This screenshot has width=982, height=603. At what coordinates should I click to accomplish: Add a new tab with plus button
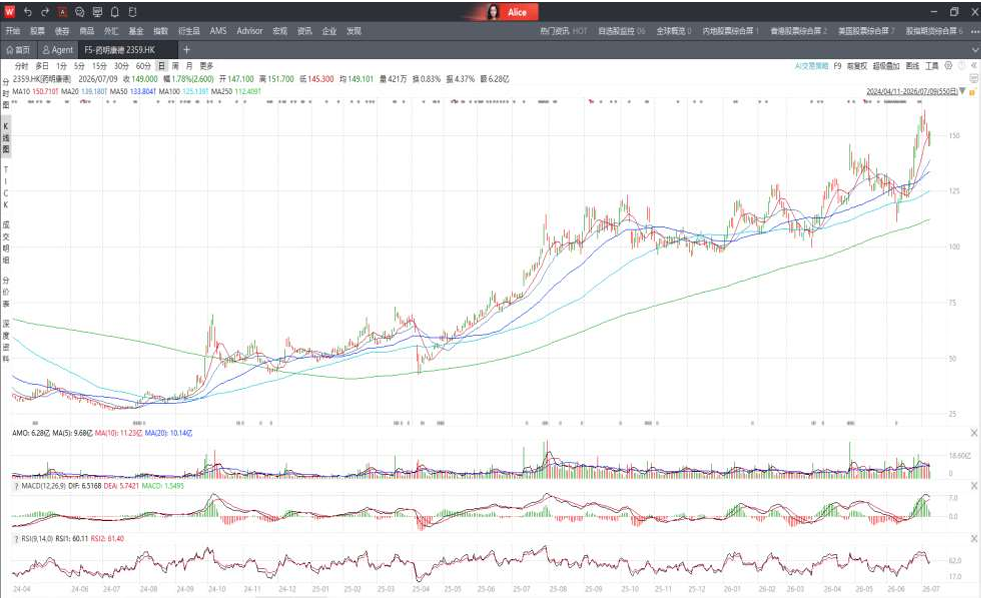(187, 49)
